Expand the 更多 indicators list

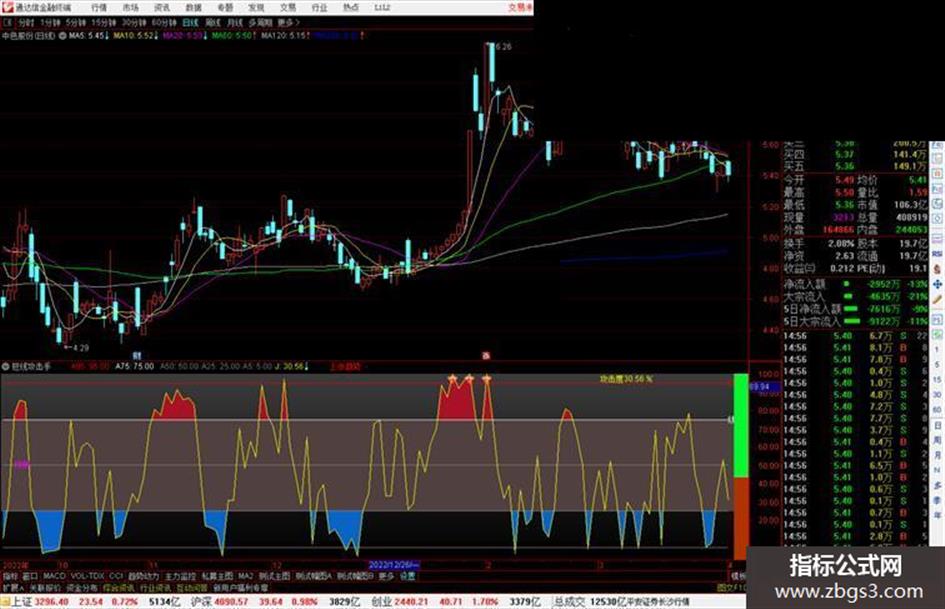point(386,576)
